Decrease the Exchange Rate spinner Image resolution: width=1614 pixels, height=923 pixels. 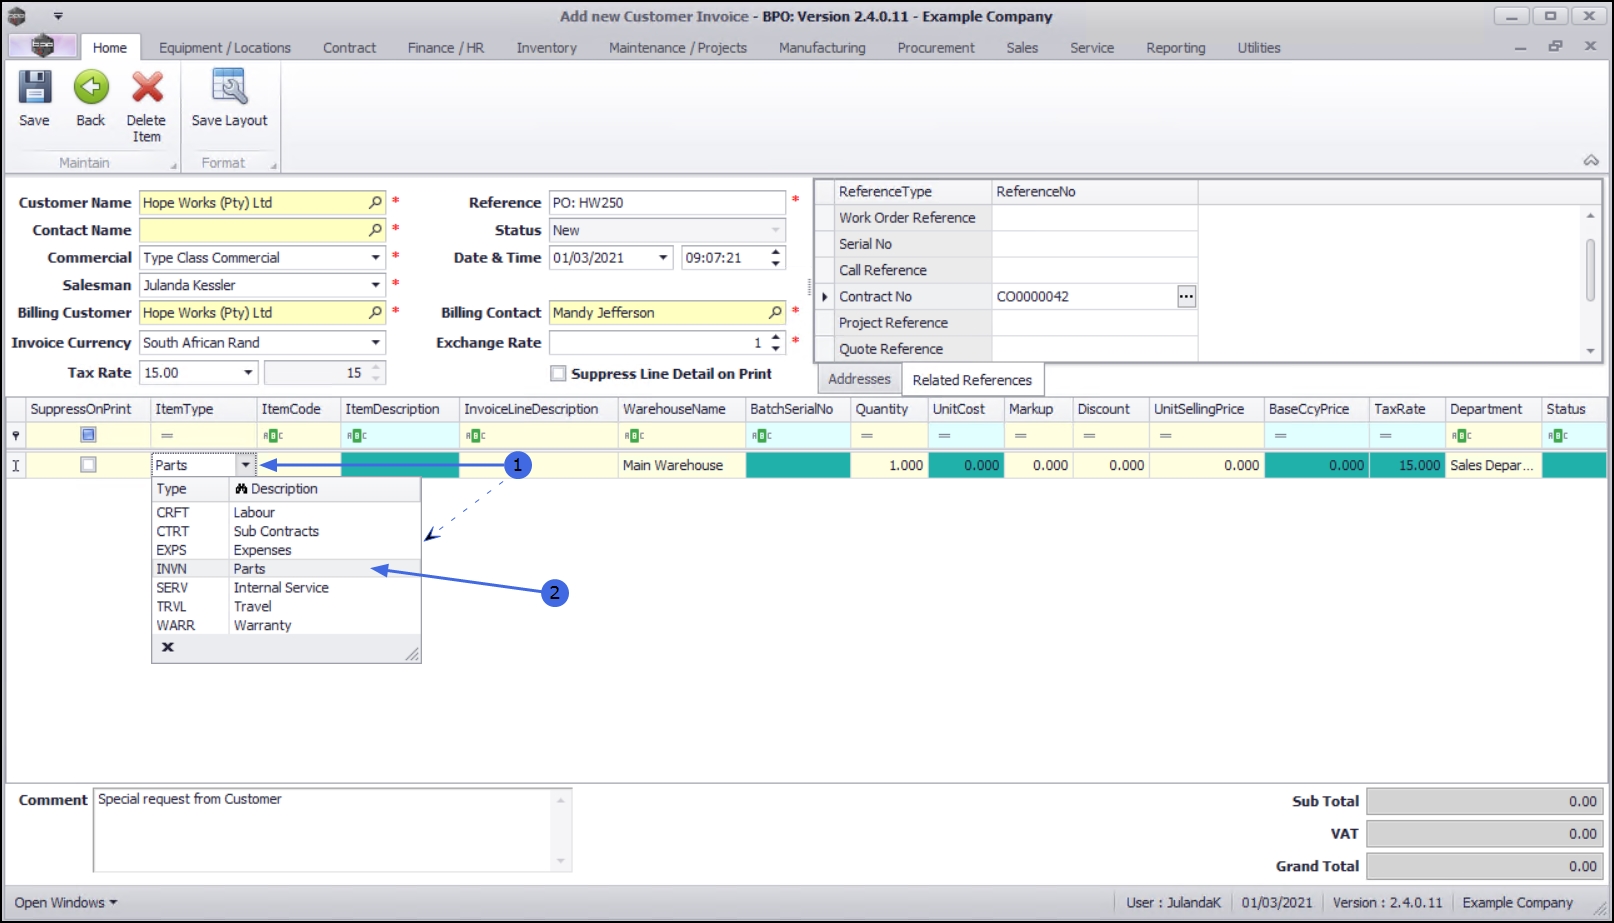776,348
